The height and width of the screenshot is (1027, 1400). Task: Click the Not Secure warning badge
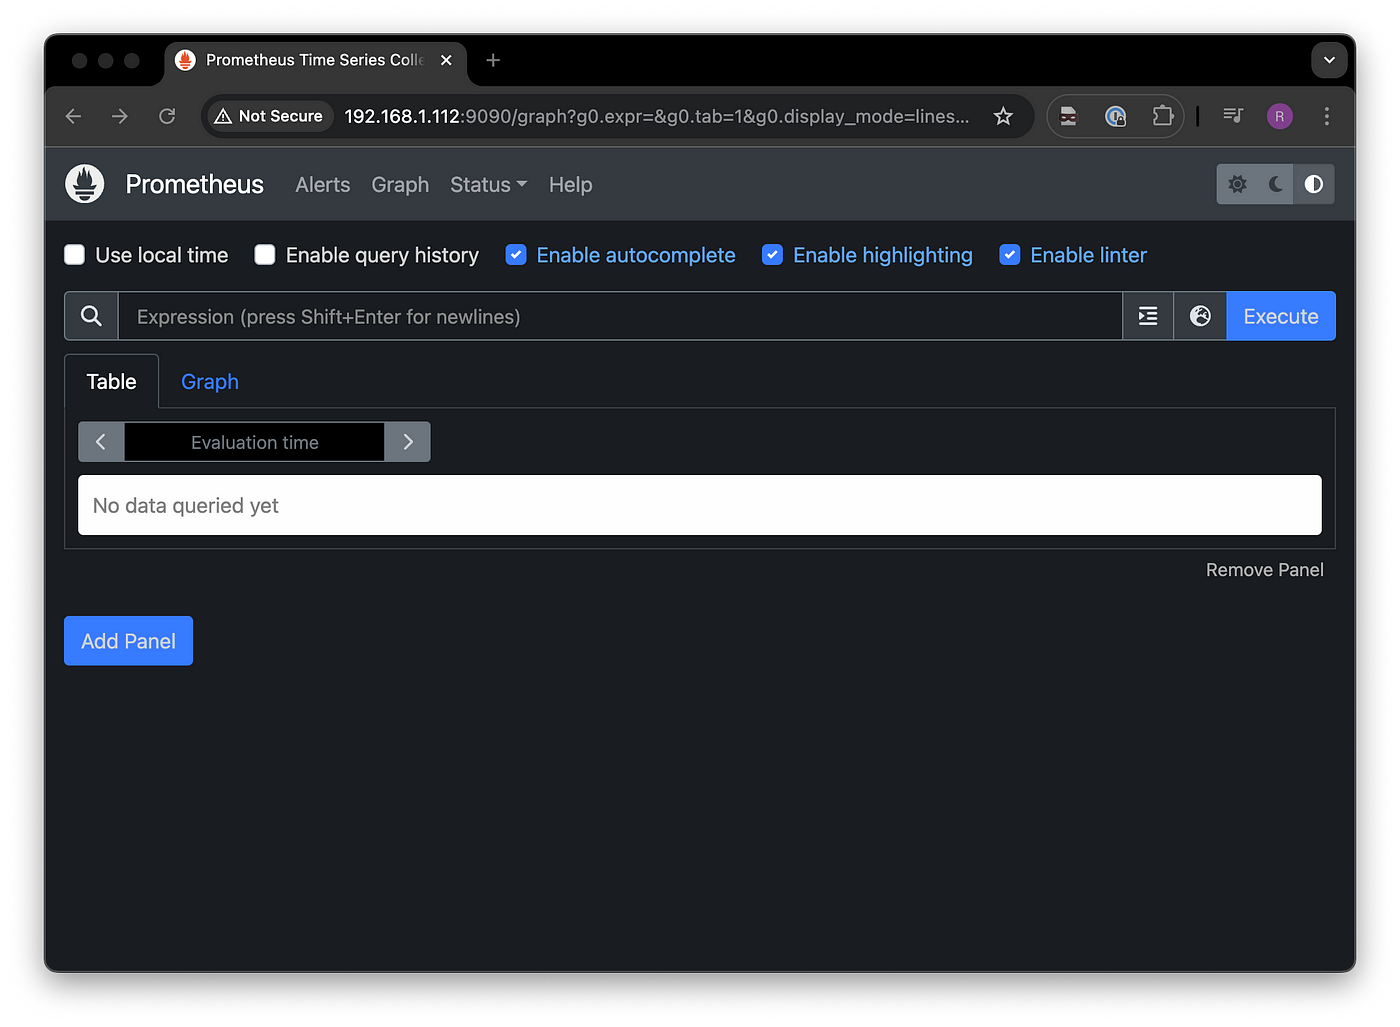coord(269,116)
